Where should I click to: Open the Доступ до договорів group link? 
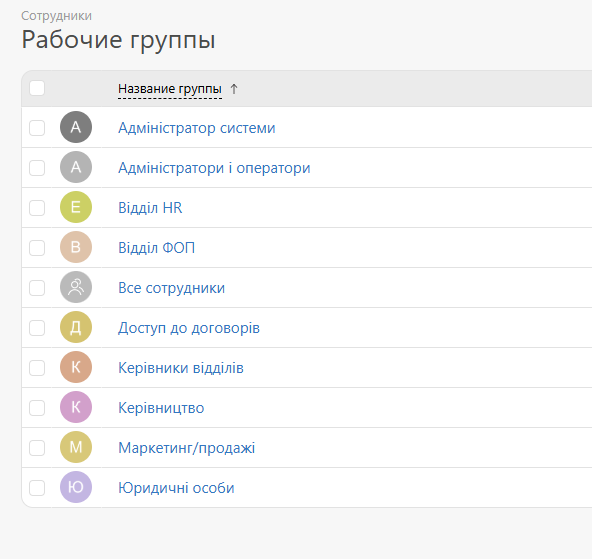tap(189, 328)
